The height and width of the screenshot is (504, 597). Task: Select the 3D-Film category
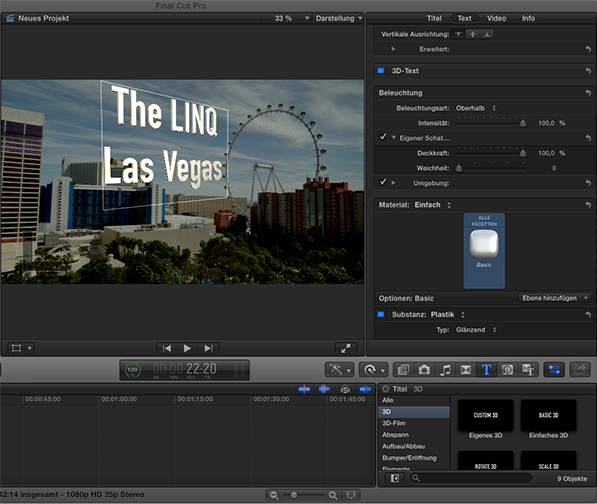pos(414,423)
